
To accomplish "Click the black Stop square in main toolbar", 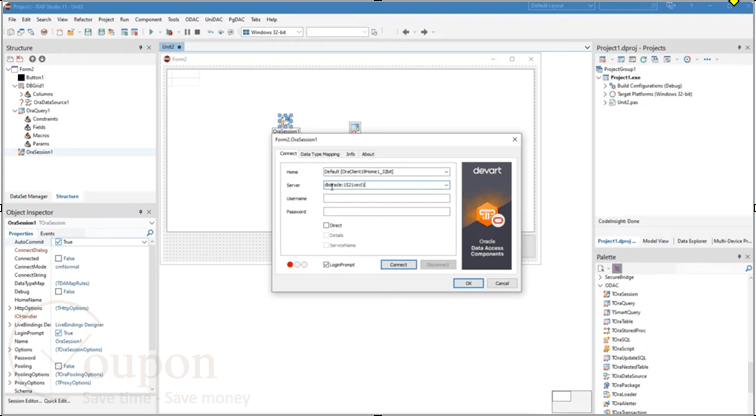I will coord(197,32).
